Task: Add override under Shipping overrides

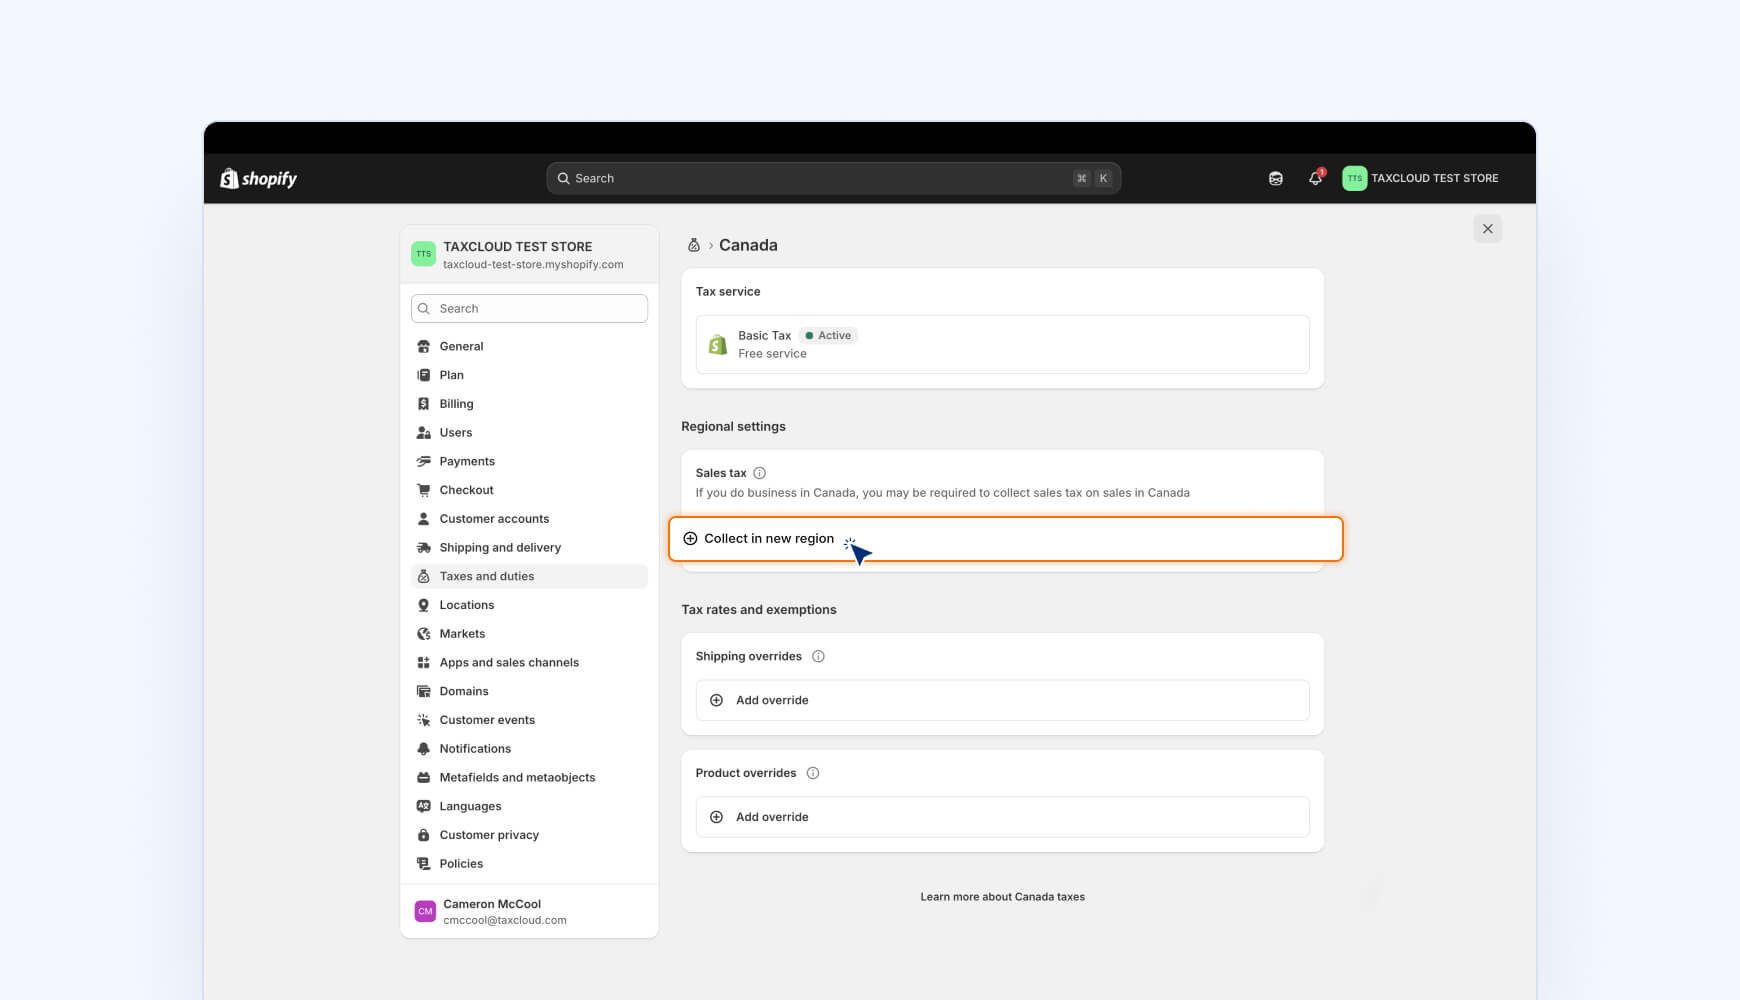Action: click(x=772, y=700)
